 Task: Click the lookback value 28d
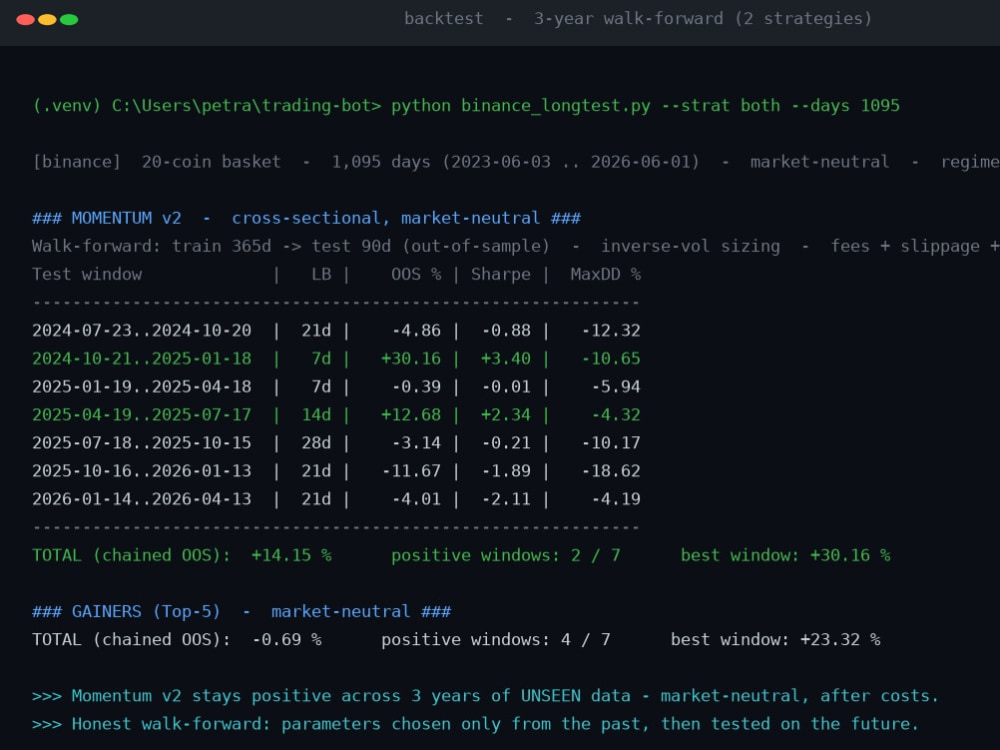click(316, 443)
